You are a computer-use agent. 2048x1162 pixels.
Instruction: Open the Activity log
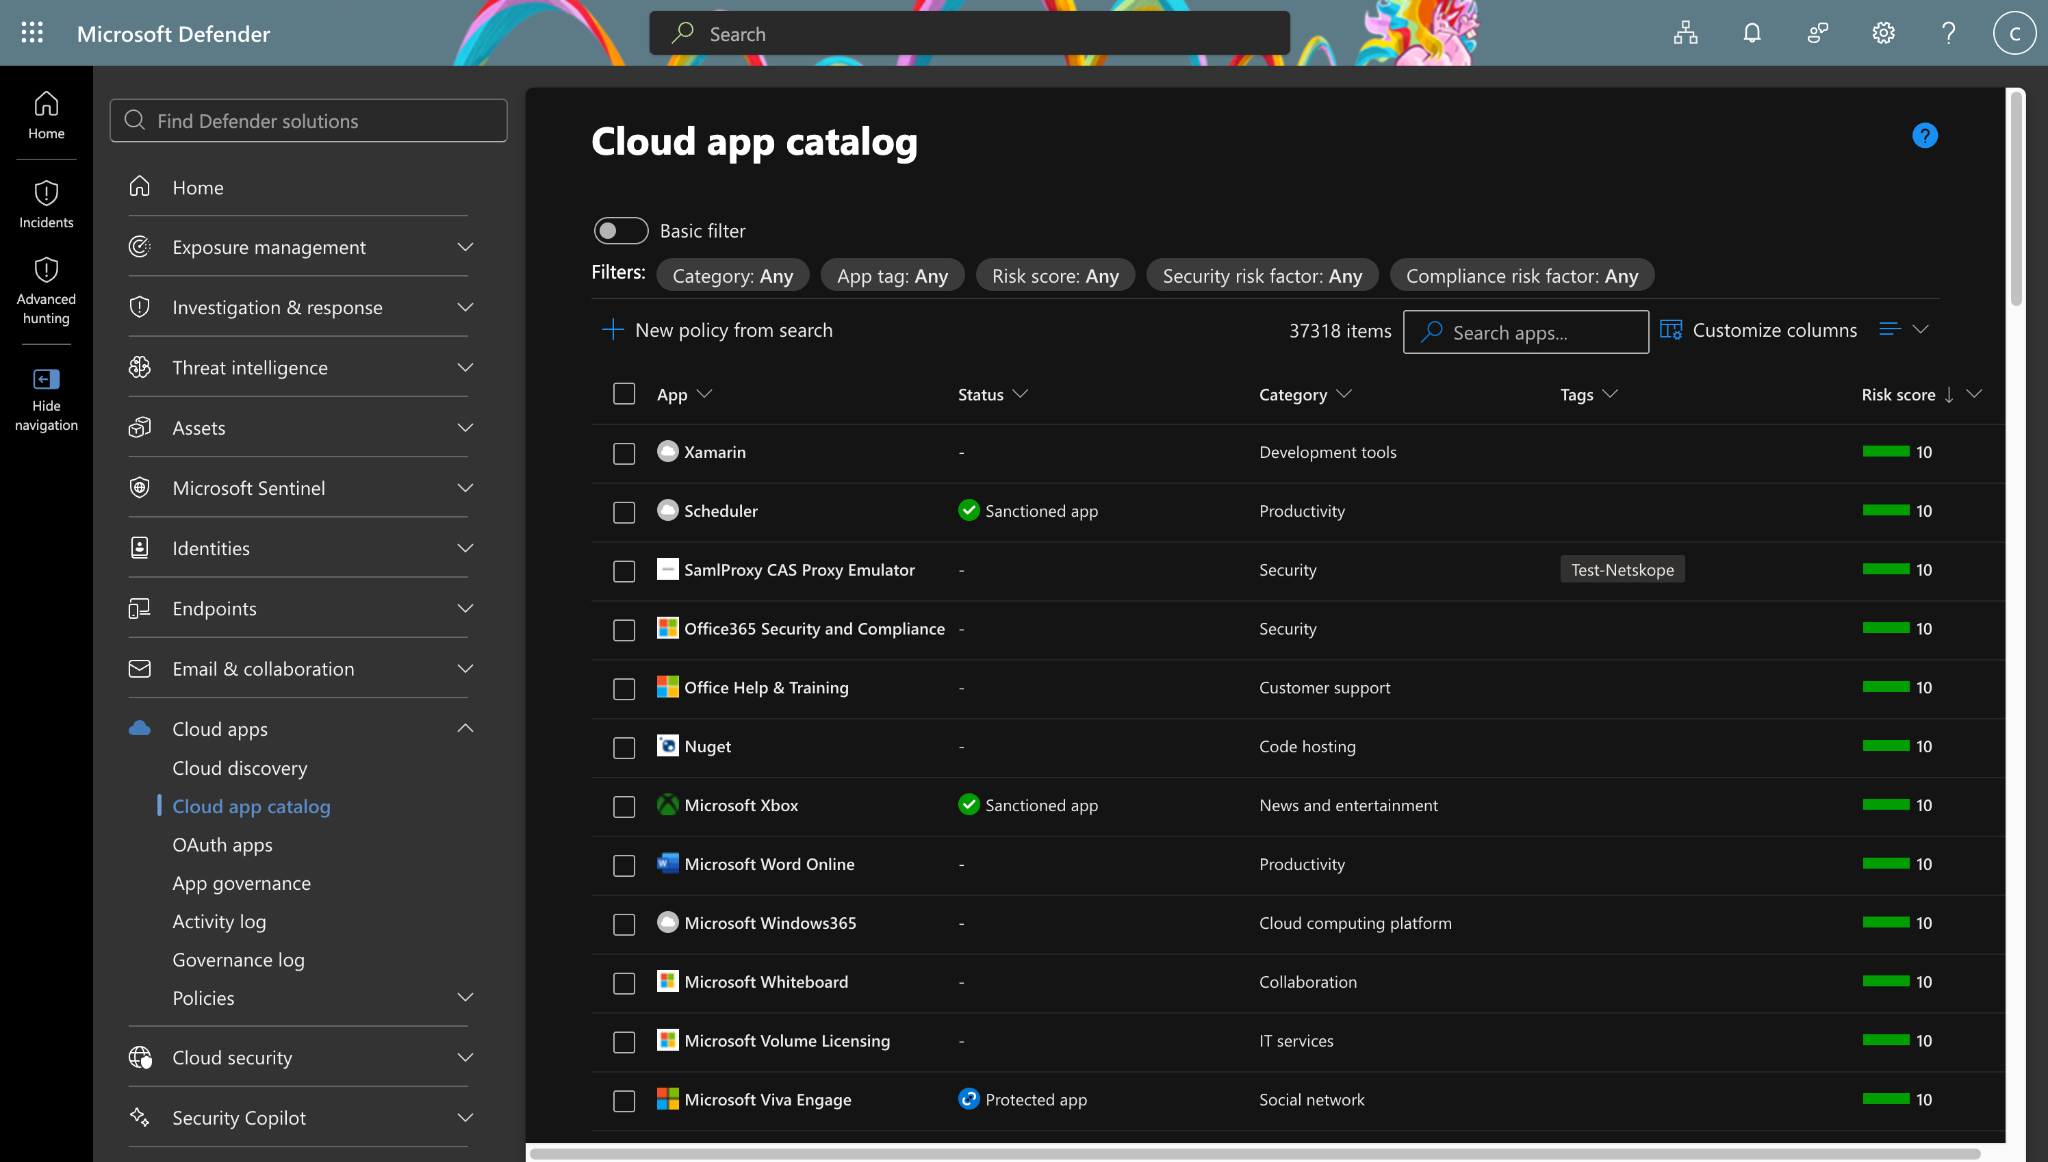pos(219,921)
